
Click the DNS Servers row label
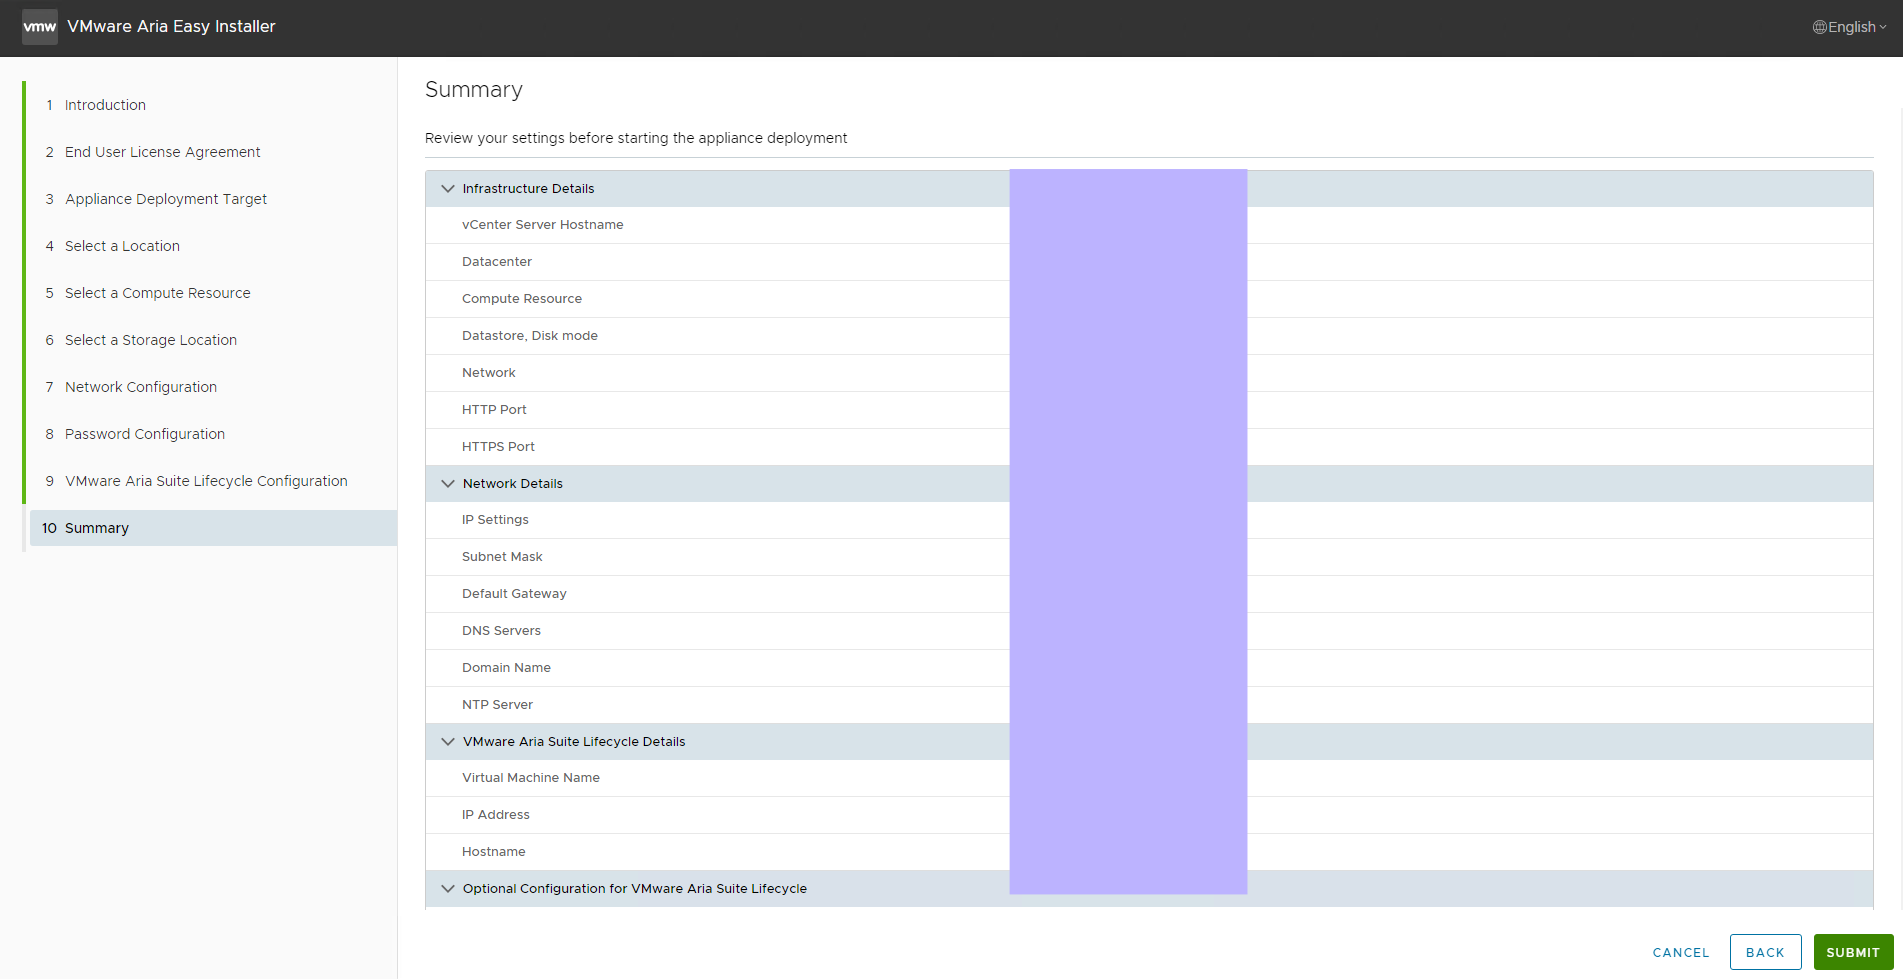coord(501,631)
